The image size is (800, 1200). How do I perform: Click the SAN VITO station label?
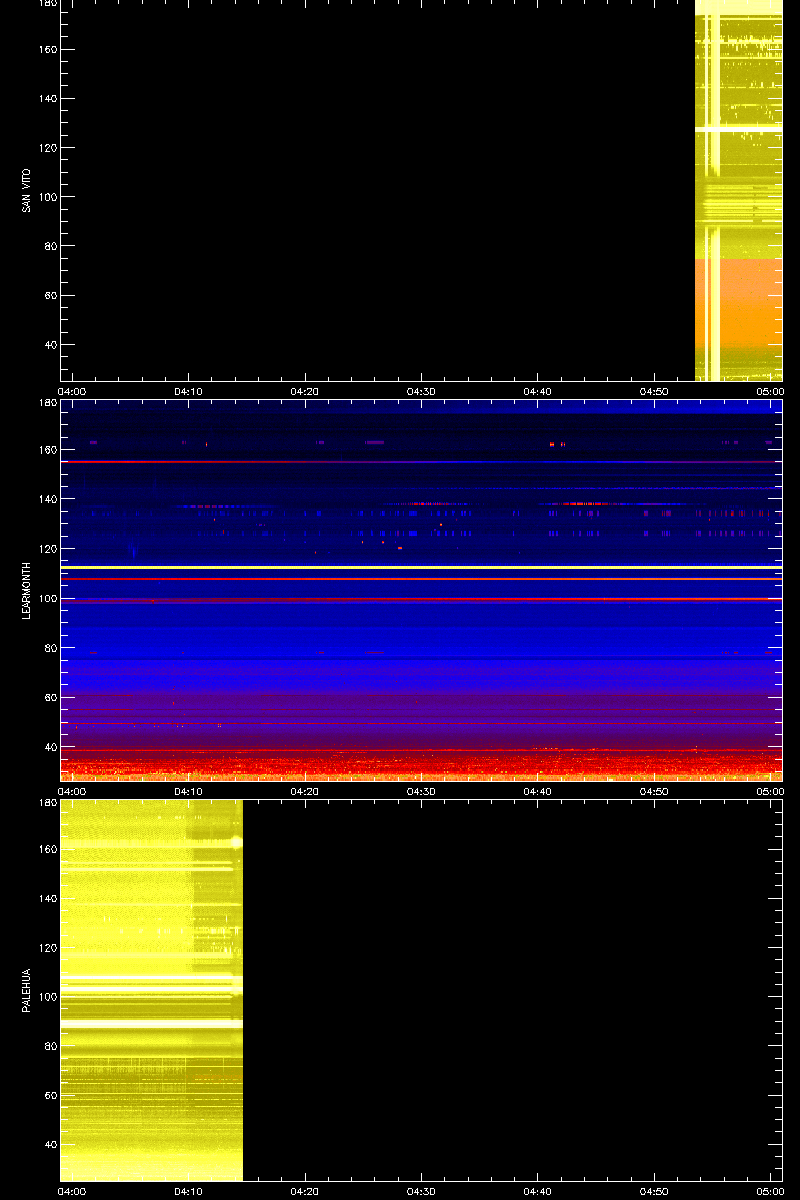tap(26, 190)
